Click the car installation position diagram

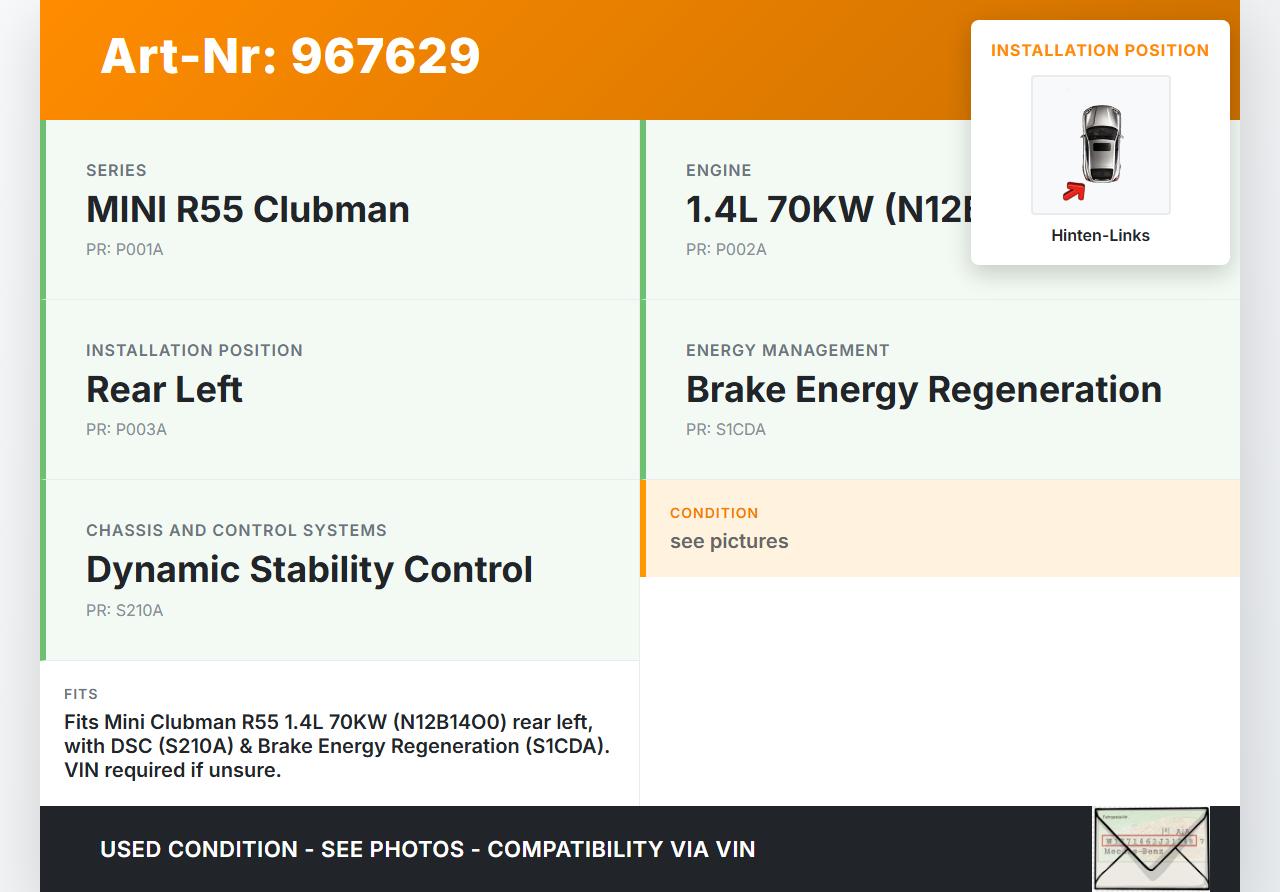tap(1100, 145)
